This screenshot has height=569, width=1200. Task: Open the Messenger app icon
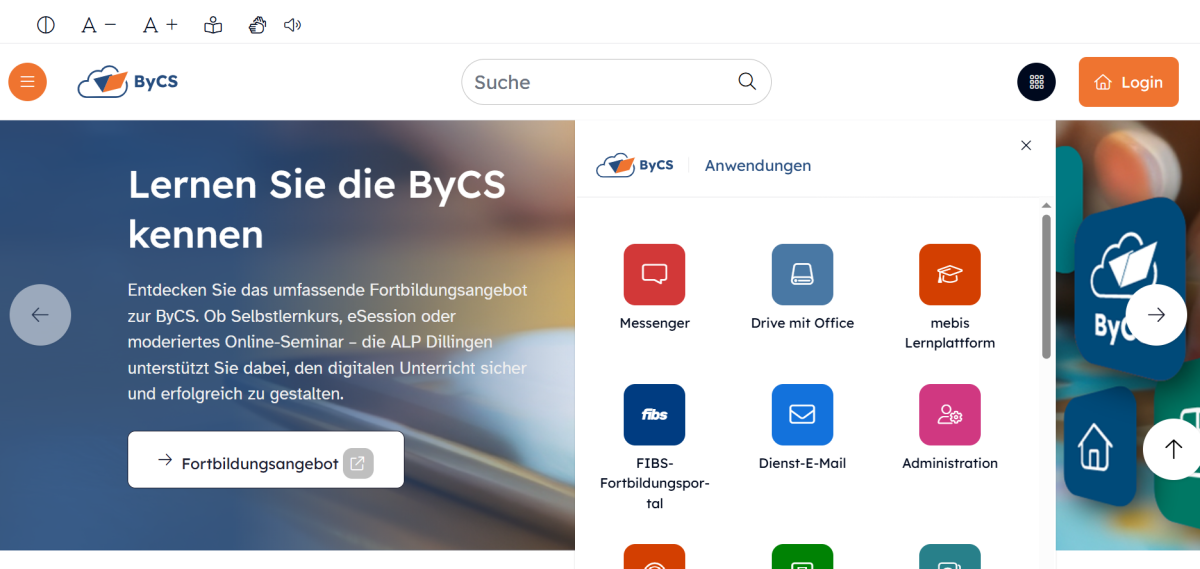point(654,275)
